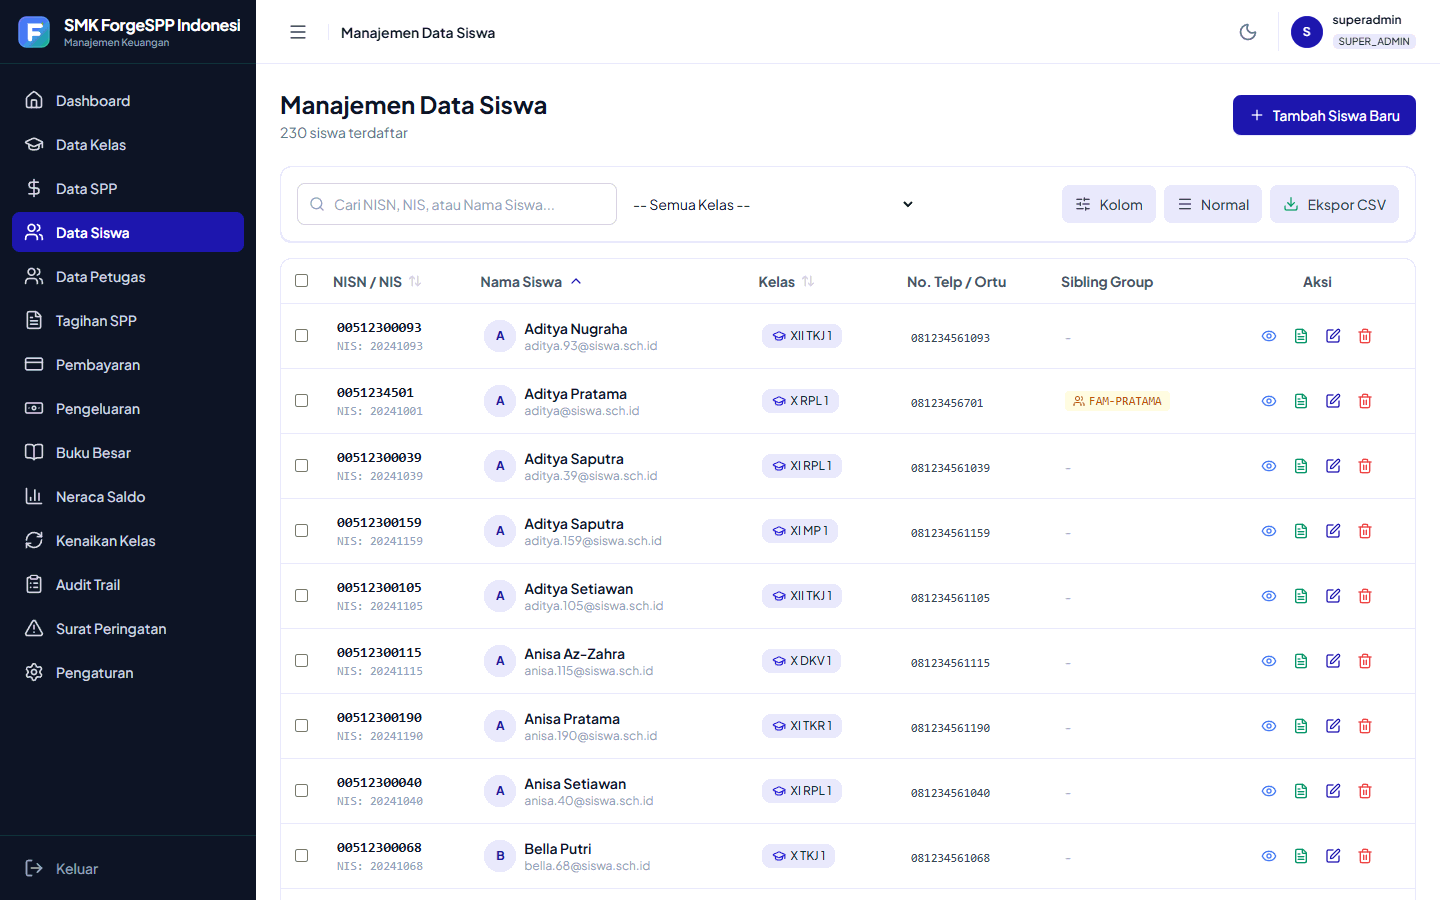Image resolution: width=1440 pixels, height=900 pixels.
Task: Open Buku Besar menu item
Action: tap(128, 453)
